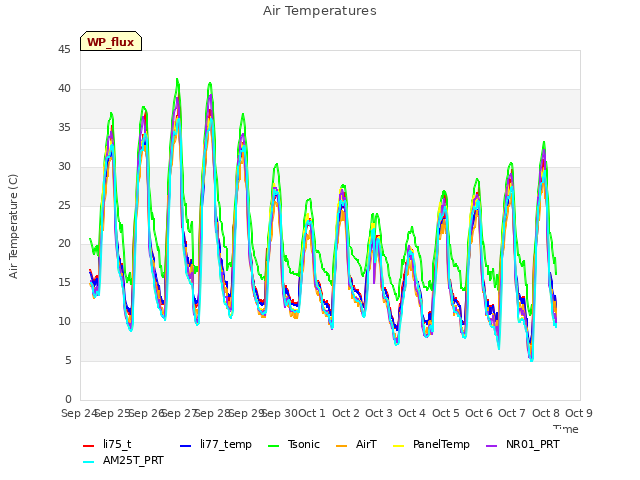Click the 5 y-axis tick label
640x480 pixels.
coord(68,360)
